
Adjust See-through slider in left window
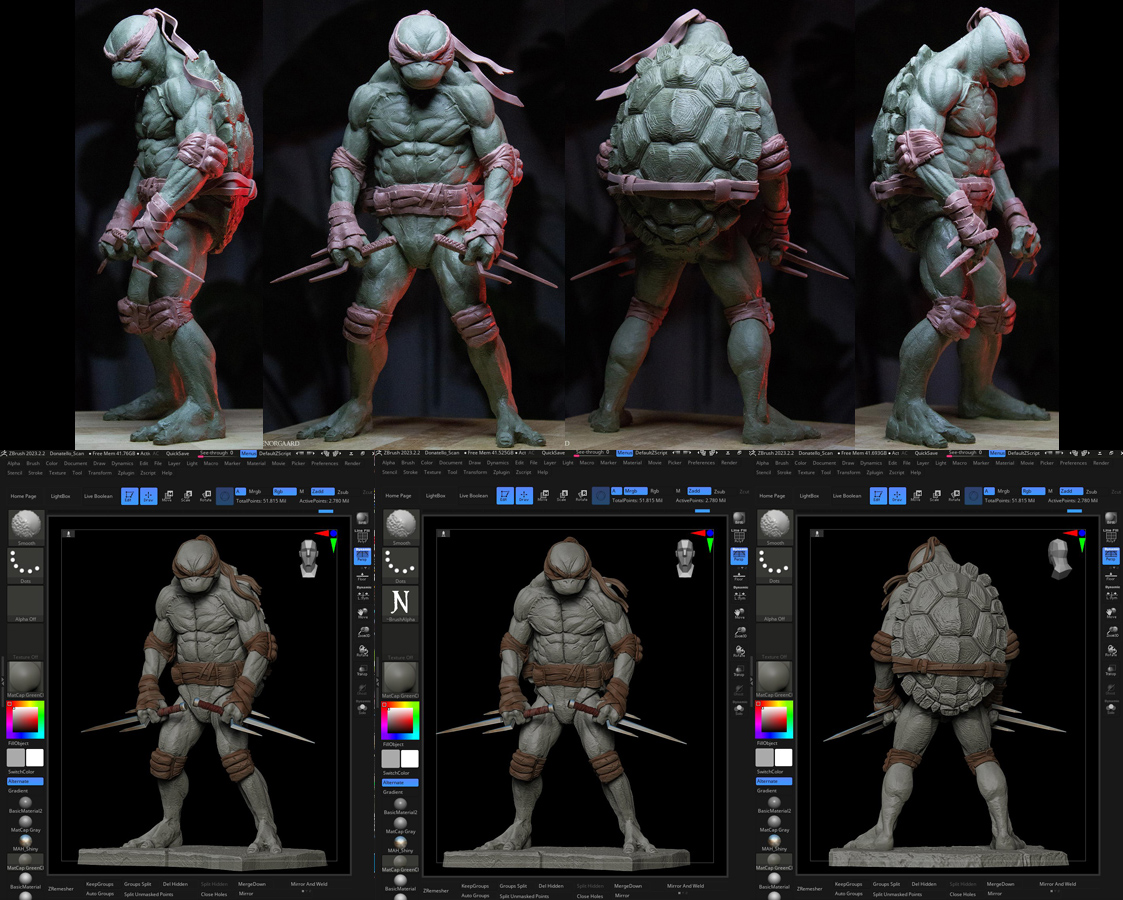[216, 453]
